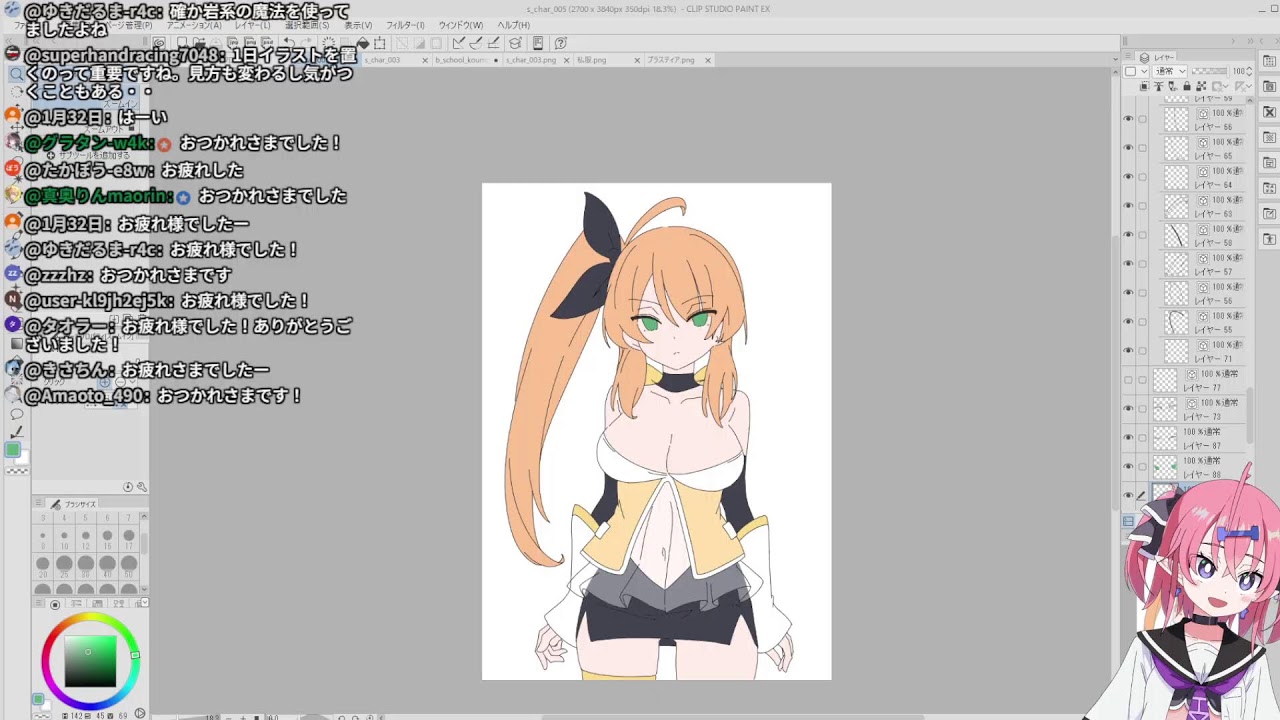Select the Zoom magnifier tool

point(17,76)
